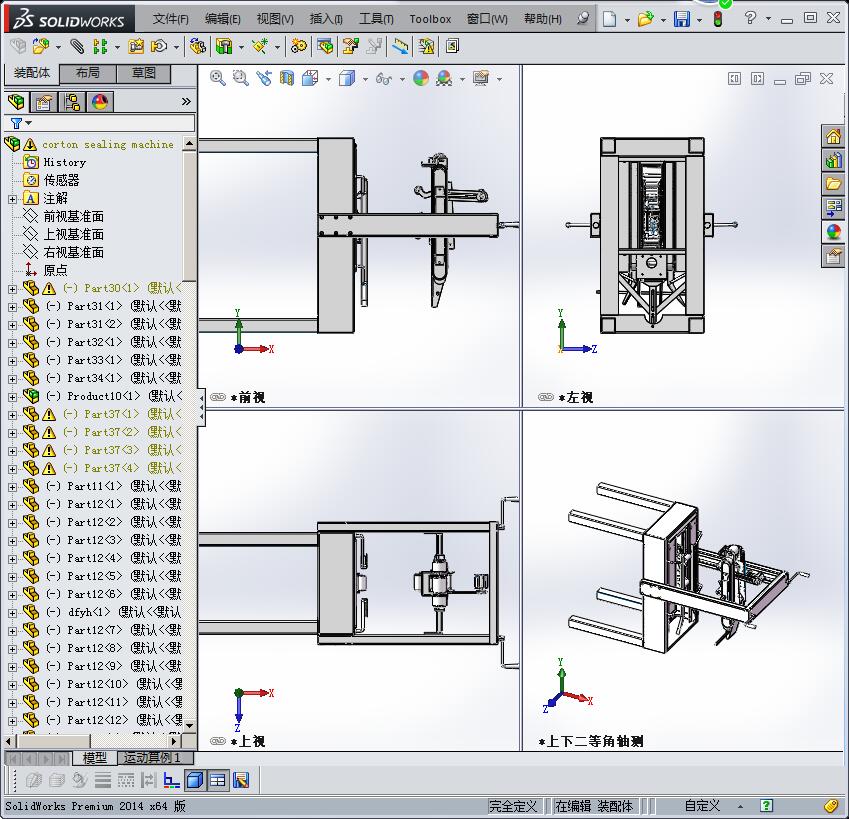Screen dimensions: 849x819
Task: Click Performance Evaluation warning icon
Action: (x=427, y=47)
